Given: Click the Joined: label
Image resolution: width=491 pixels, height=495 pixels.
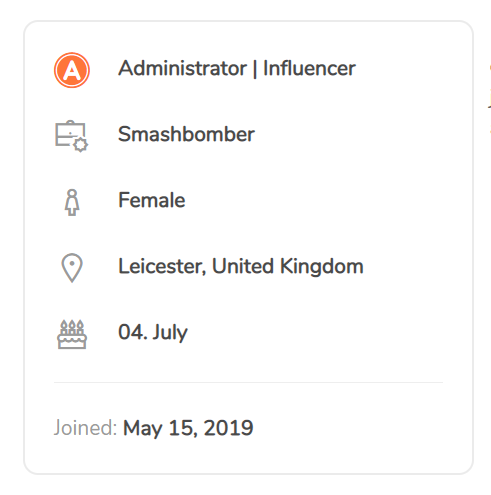Looking at the screenshot, I should (x=85, y=427).
